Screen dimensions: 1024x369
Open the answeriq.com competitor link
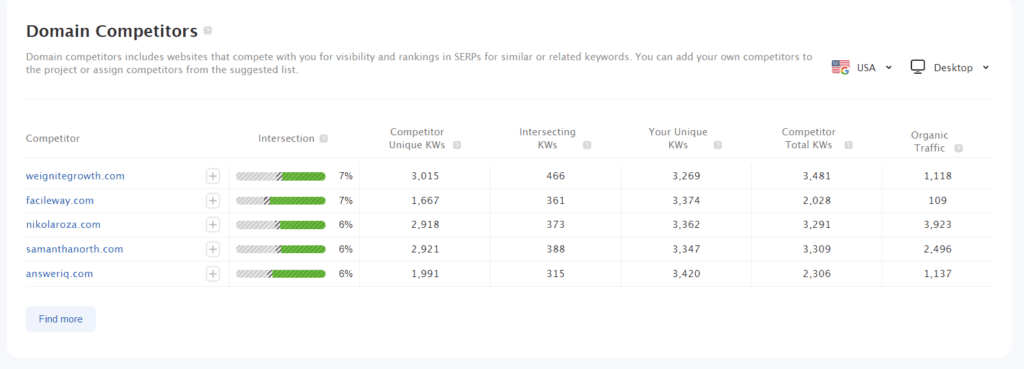tap(59, 274)
